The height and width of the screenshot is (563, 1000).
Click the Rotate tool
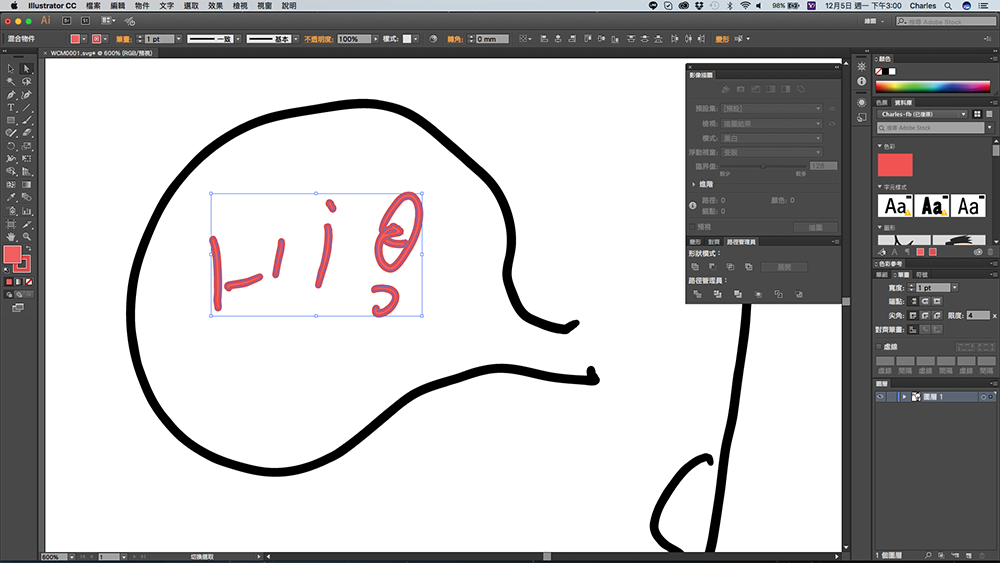click(x=11, y=146)
